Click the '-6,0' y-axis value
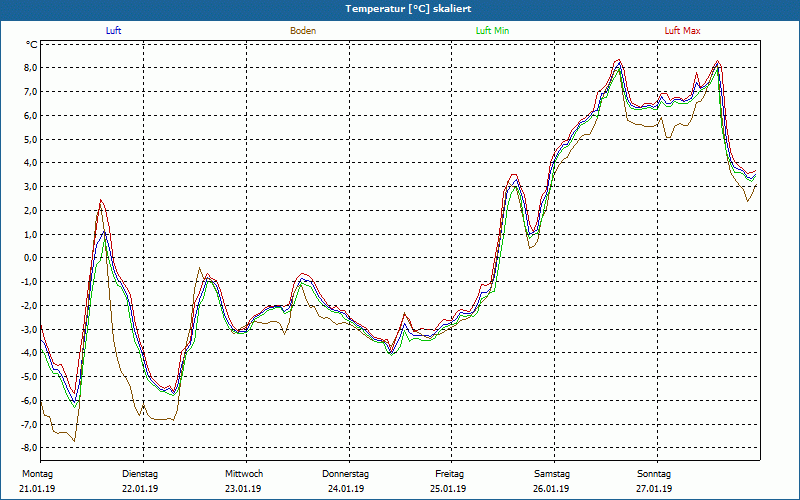The height and width of the screenshot is (500, 800). point(29,400)
